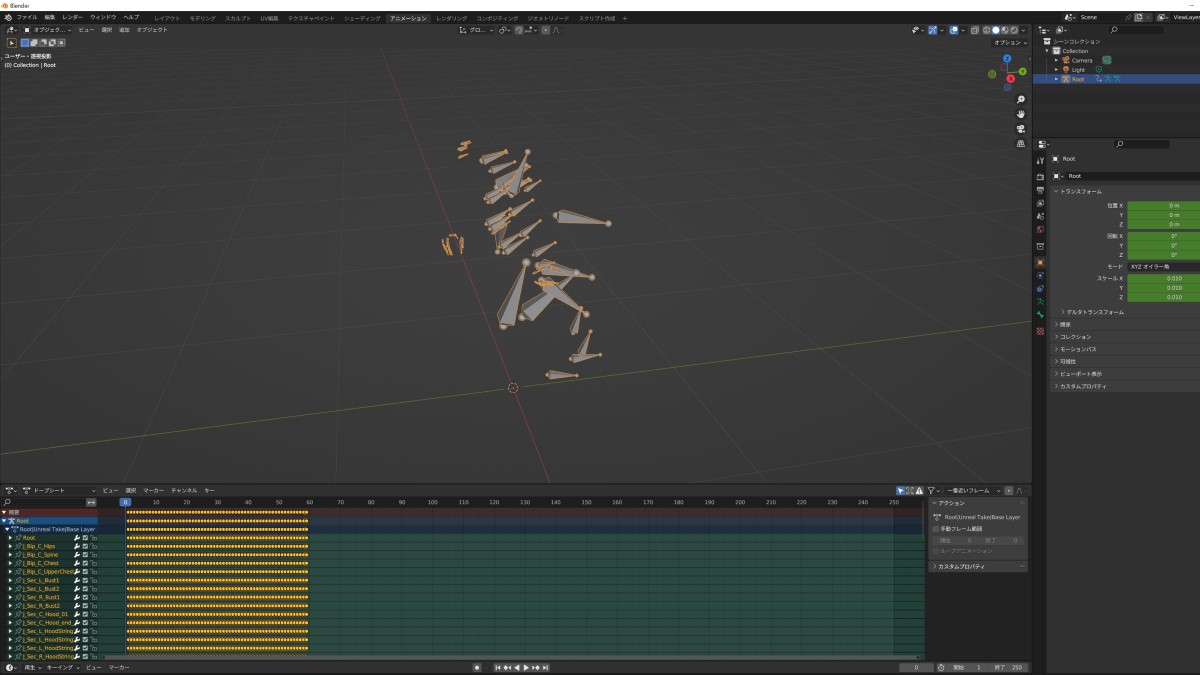Open the Window menu
Image resolution: width=1200 pixels, height=675 pixels.
(x=103, y=17)
